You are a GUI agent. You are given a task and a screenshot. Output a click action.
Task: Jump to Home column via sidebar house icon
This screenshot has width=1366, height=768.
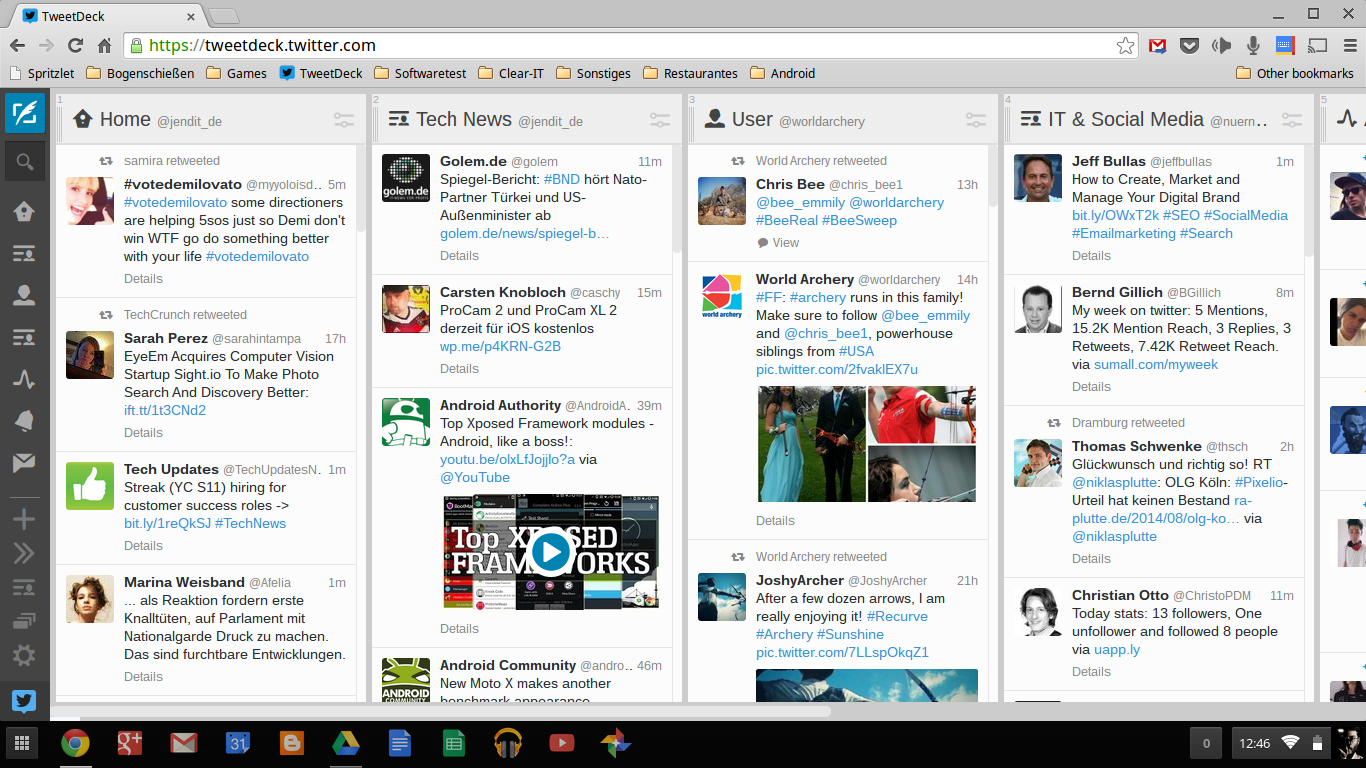point(24,211)
